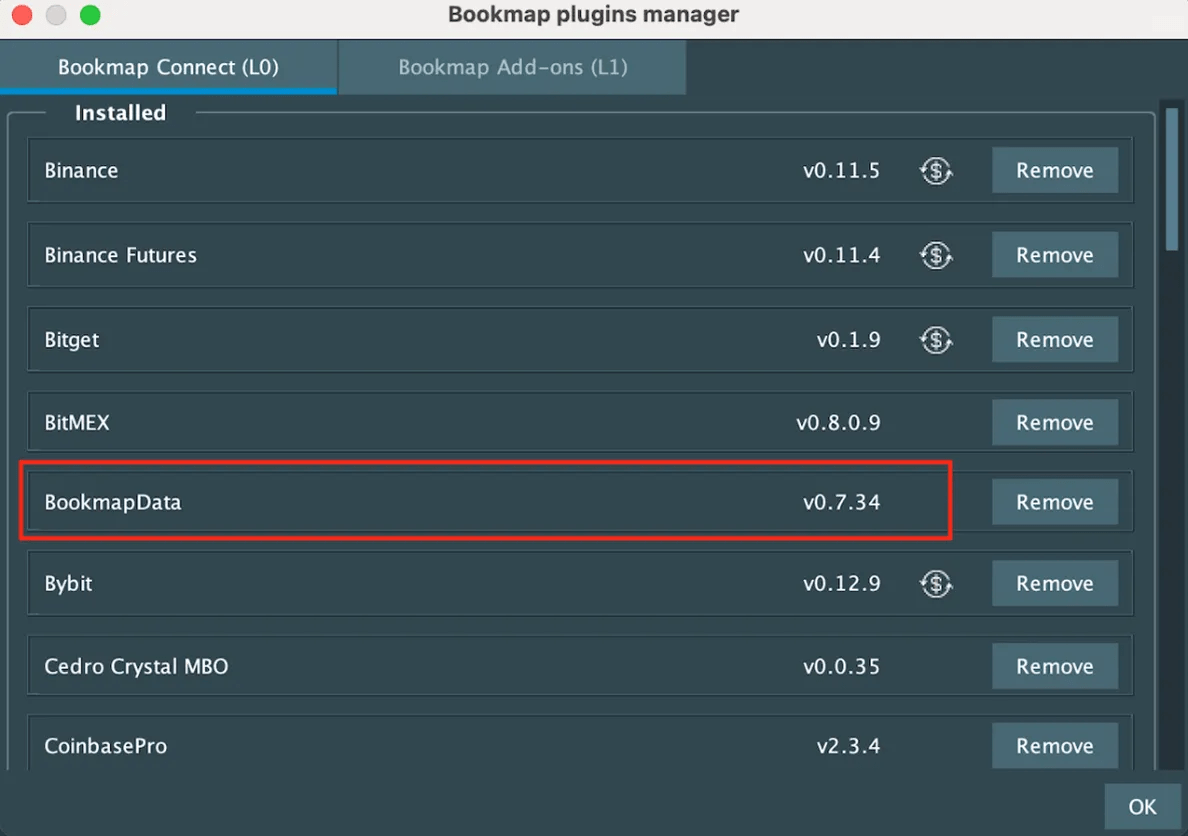Click the dollar icon in the Bitget row

pyautogui.click(x=936, y=340)
